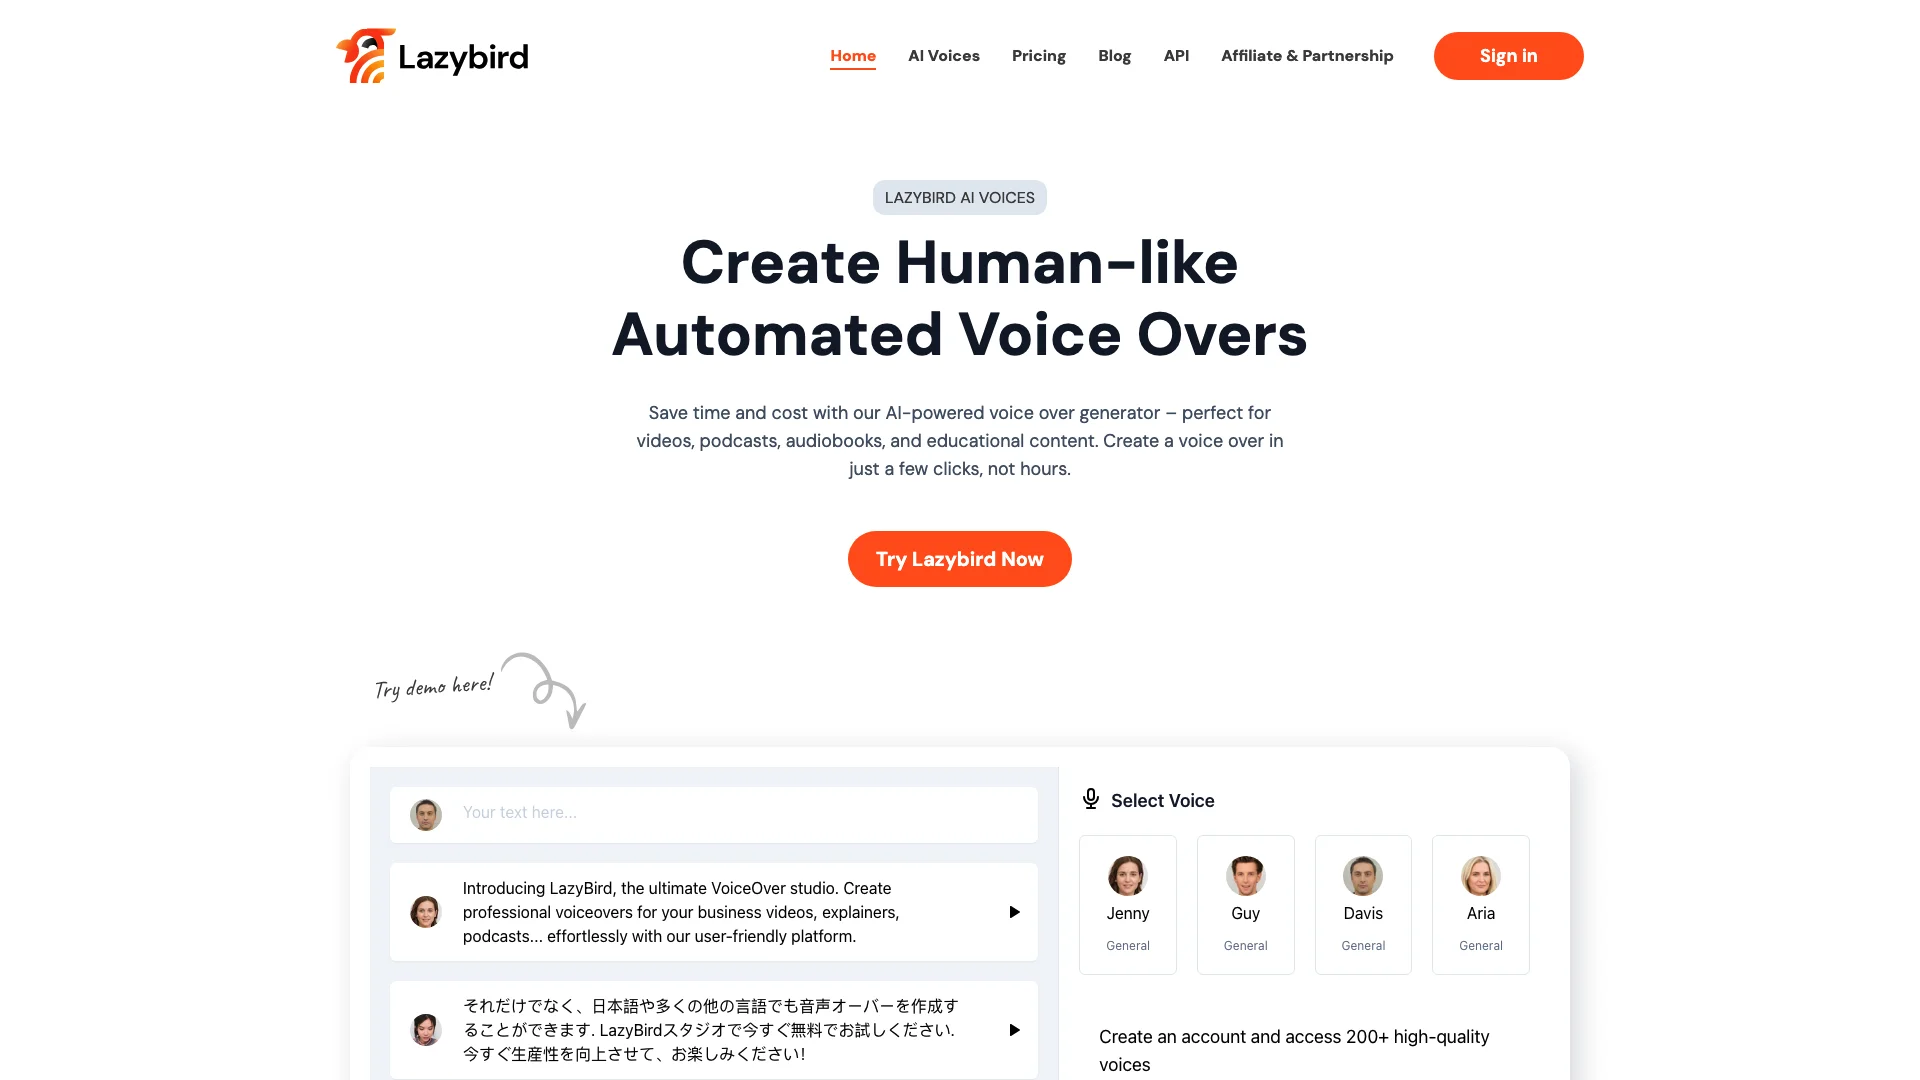The height and width of the screenshot is (1080, 1920).
Task: Click the Try Lazybird Now button
Action: 960,558
